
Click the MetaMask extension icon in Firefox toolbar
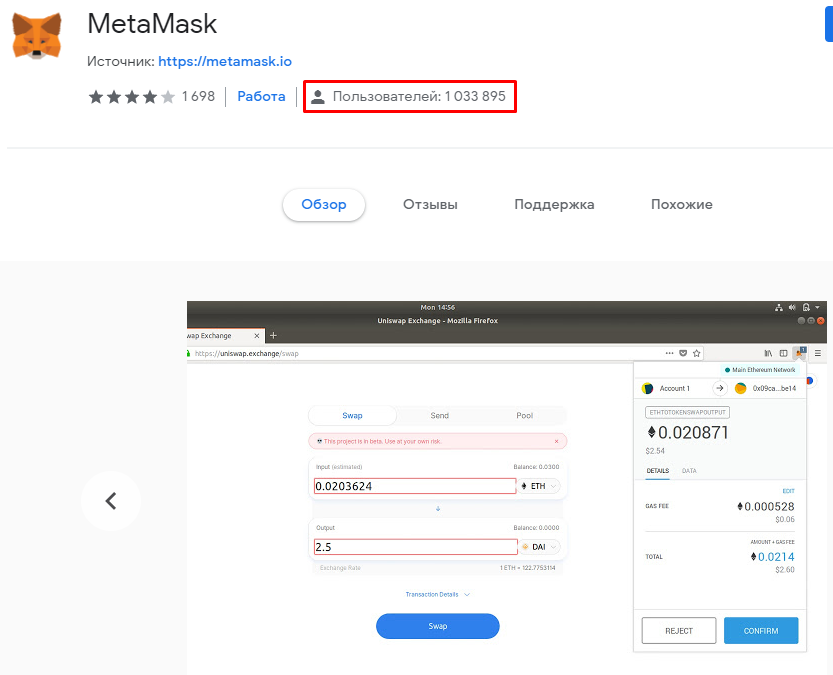(799, 353)
